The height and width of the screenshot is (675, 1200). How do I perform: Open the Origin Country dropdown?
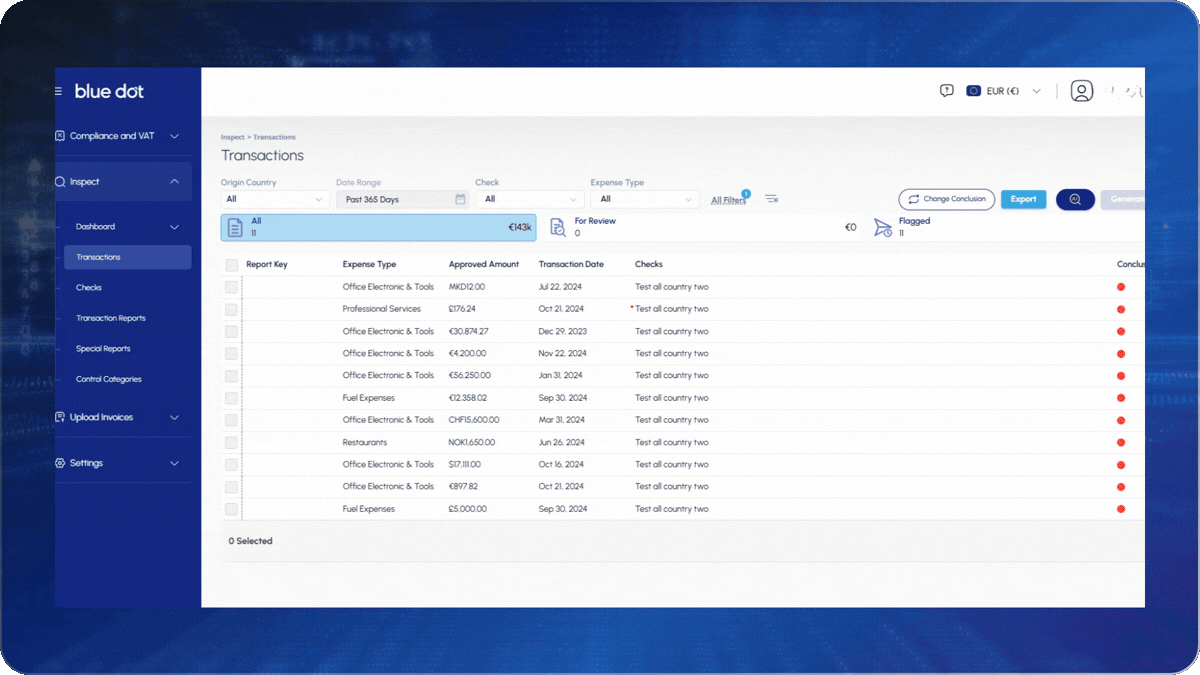(275, 199)
